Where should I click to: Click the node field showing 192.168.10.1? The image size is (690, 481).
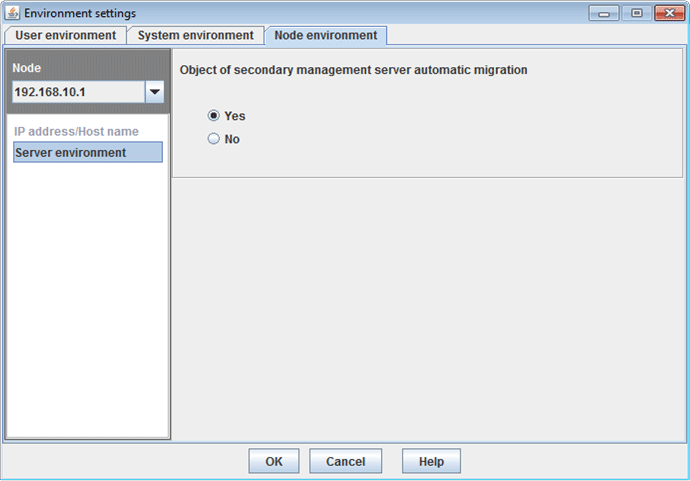point(78,92)
